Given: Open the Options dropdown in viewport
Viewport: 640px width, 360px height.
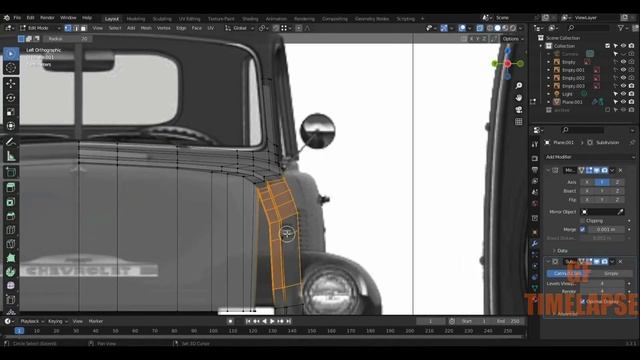Looking at the screenshot, I should coord(513,39).
